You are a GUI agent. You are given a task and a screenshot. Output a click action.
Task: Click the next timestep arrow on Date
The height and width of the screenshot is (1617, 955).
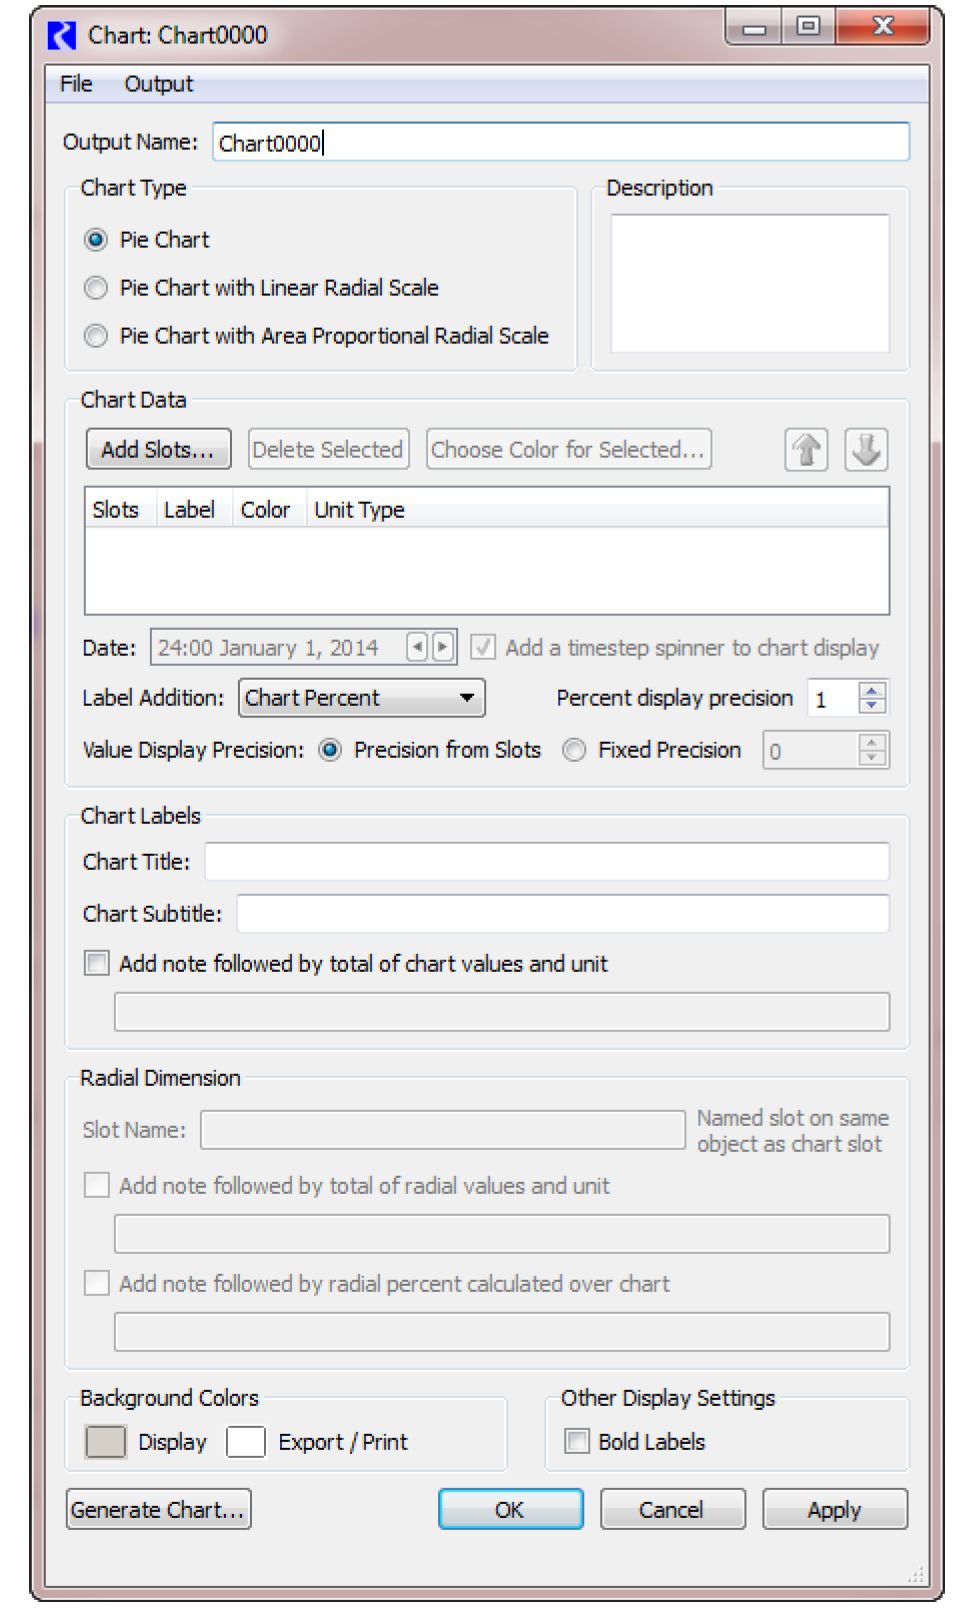point(443,647)
